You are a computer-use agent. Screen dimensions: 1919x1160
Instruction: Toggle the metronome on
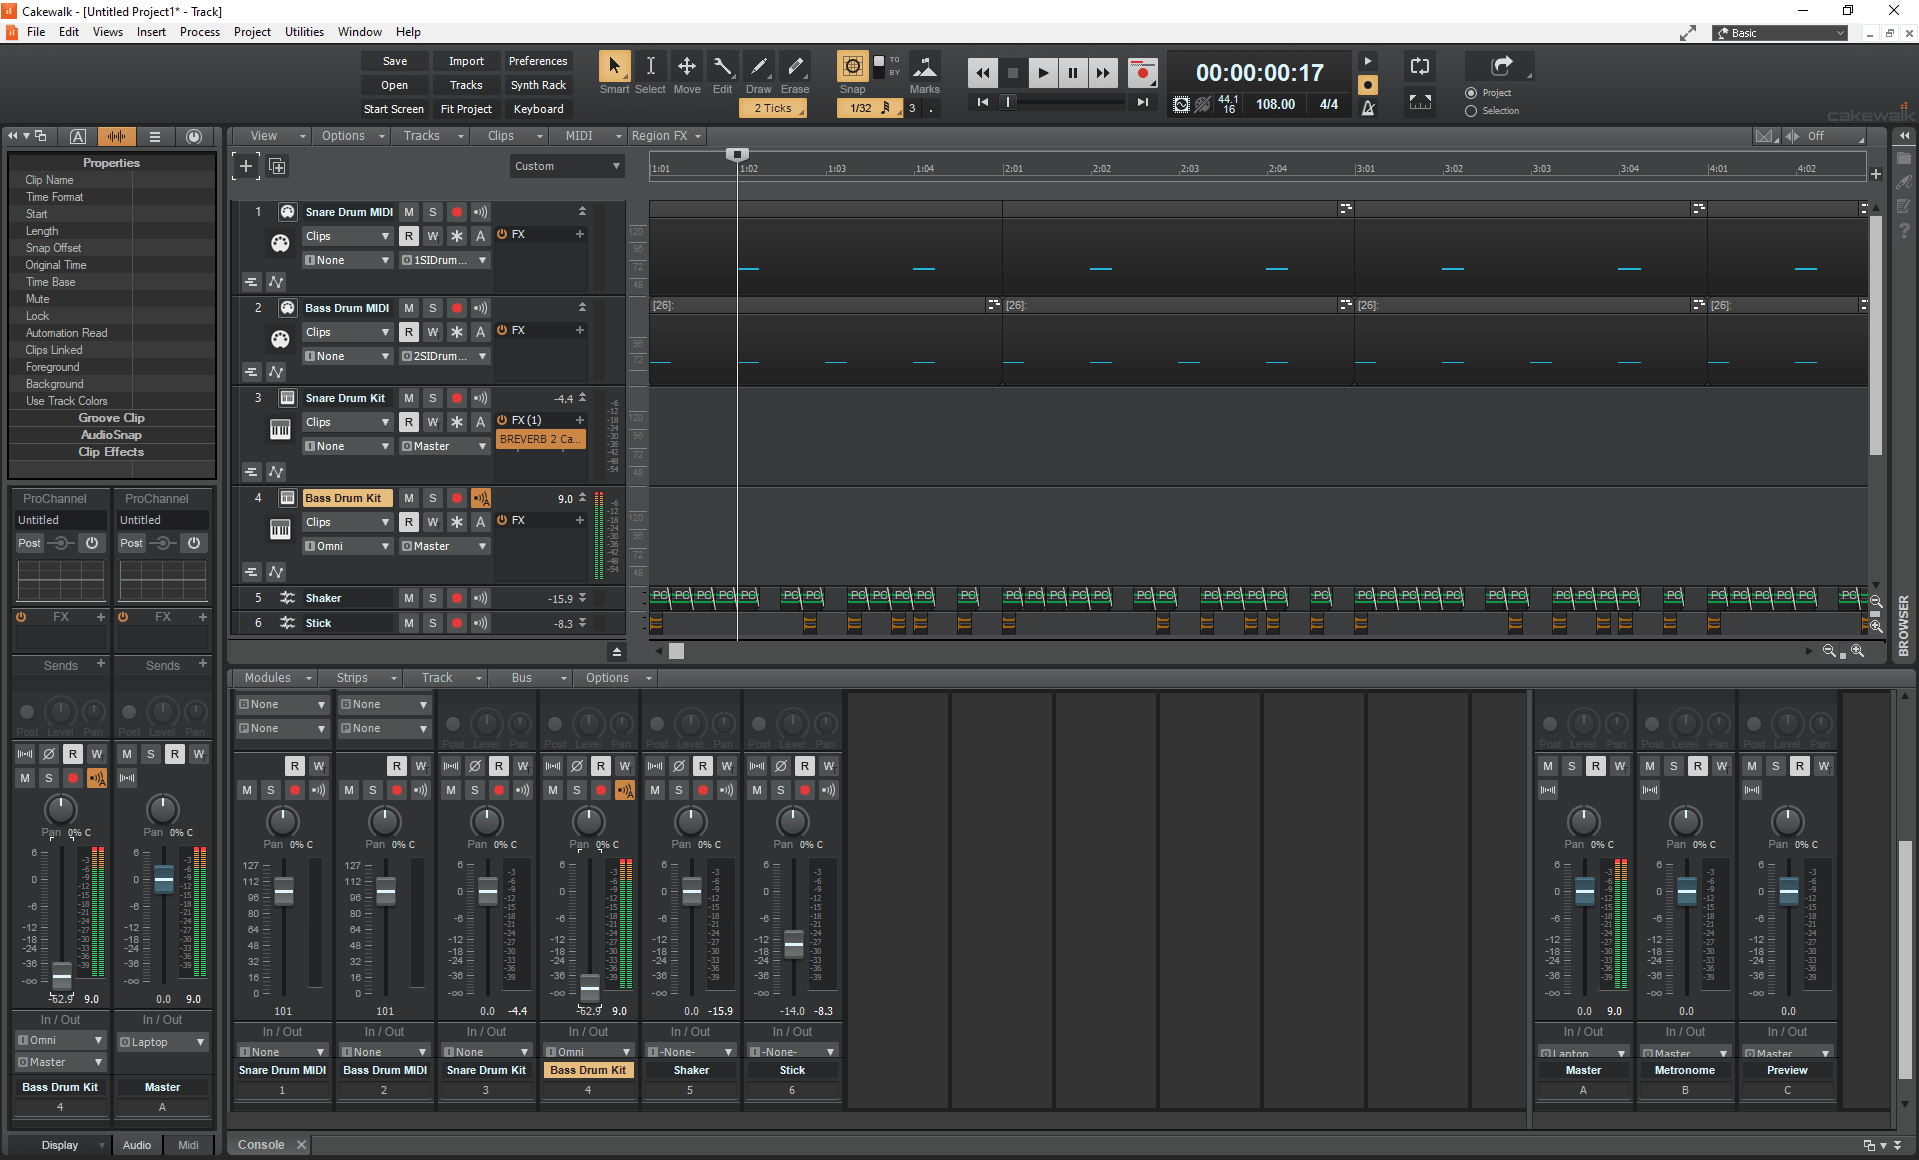pos(1368,105)
